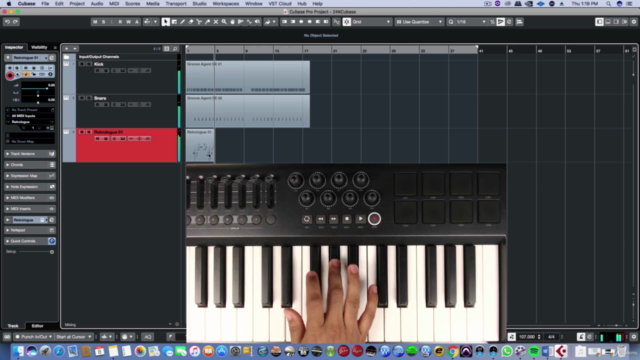Click the No Track Preset field
Image resolution: width=640 pixels, height=360 pixels.
click(30, 110)
